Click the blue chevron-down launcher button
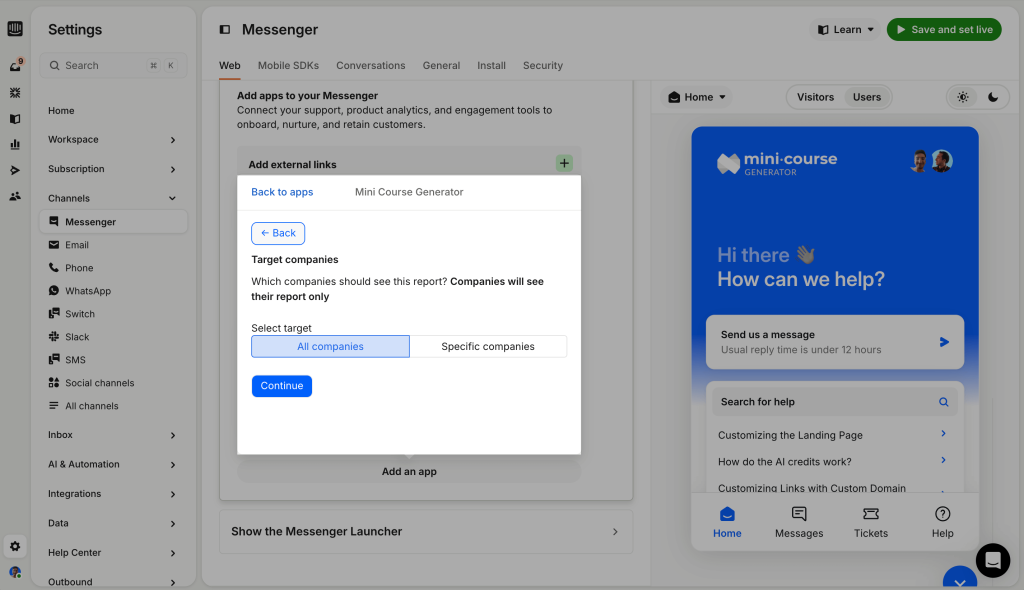This screenshot has height=590, width=1024. point(960,578)
